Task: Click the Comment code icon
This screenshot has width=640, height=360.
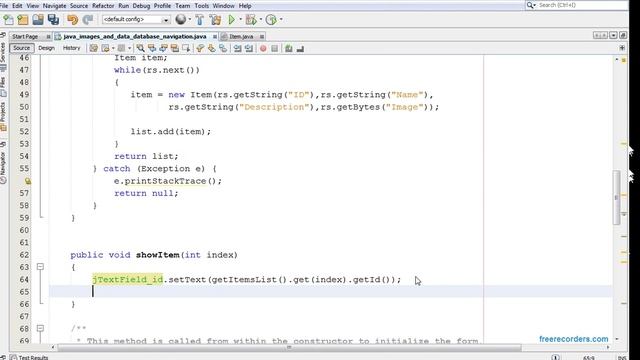Action: [x=289, y=49]
